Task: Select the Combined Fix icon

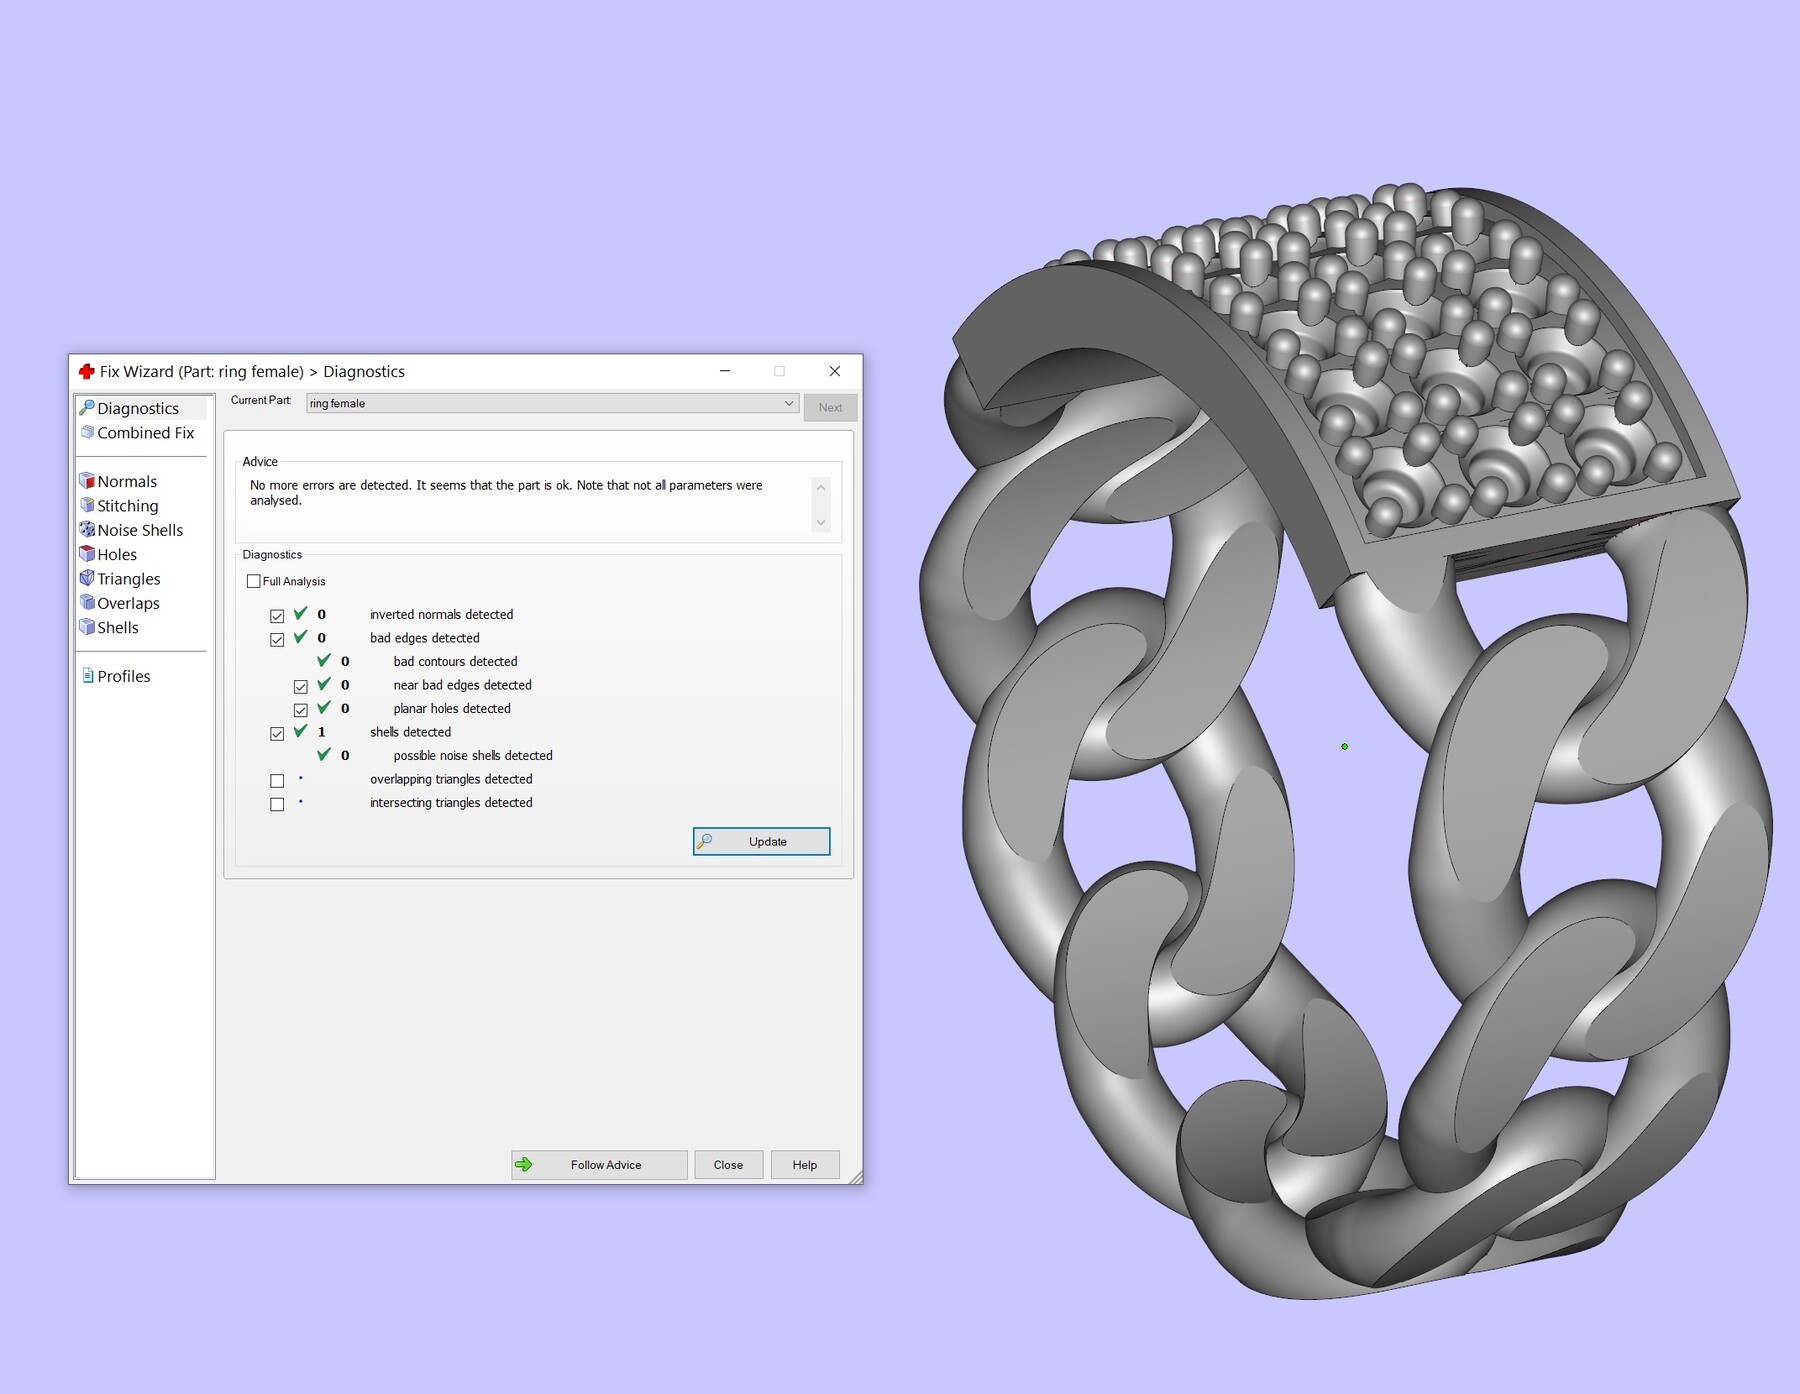Action: tap(87, 432)
